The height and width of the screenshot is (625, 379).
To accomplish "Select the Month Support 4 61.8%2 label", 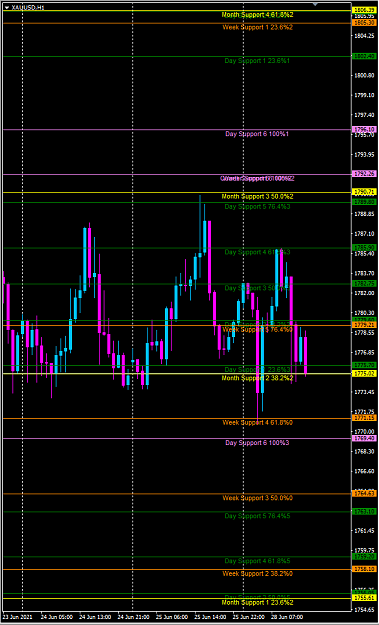I will pyautogui.click(x=257, y=15).
